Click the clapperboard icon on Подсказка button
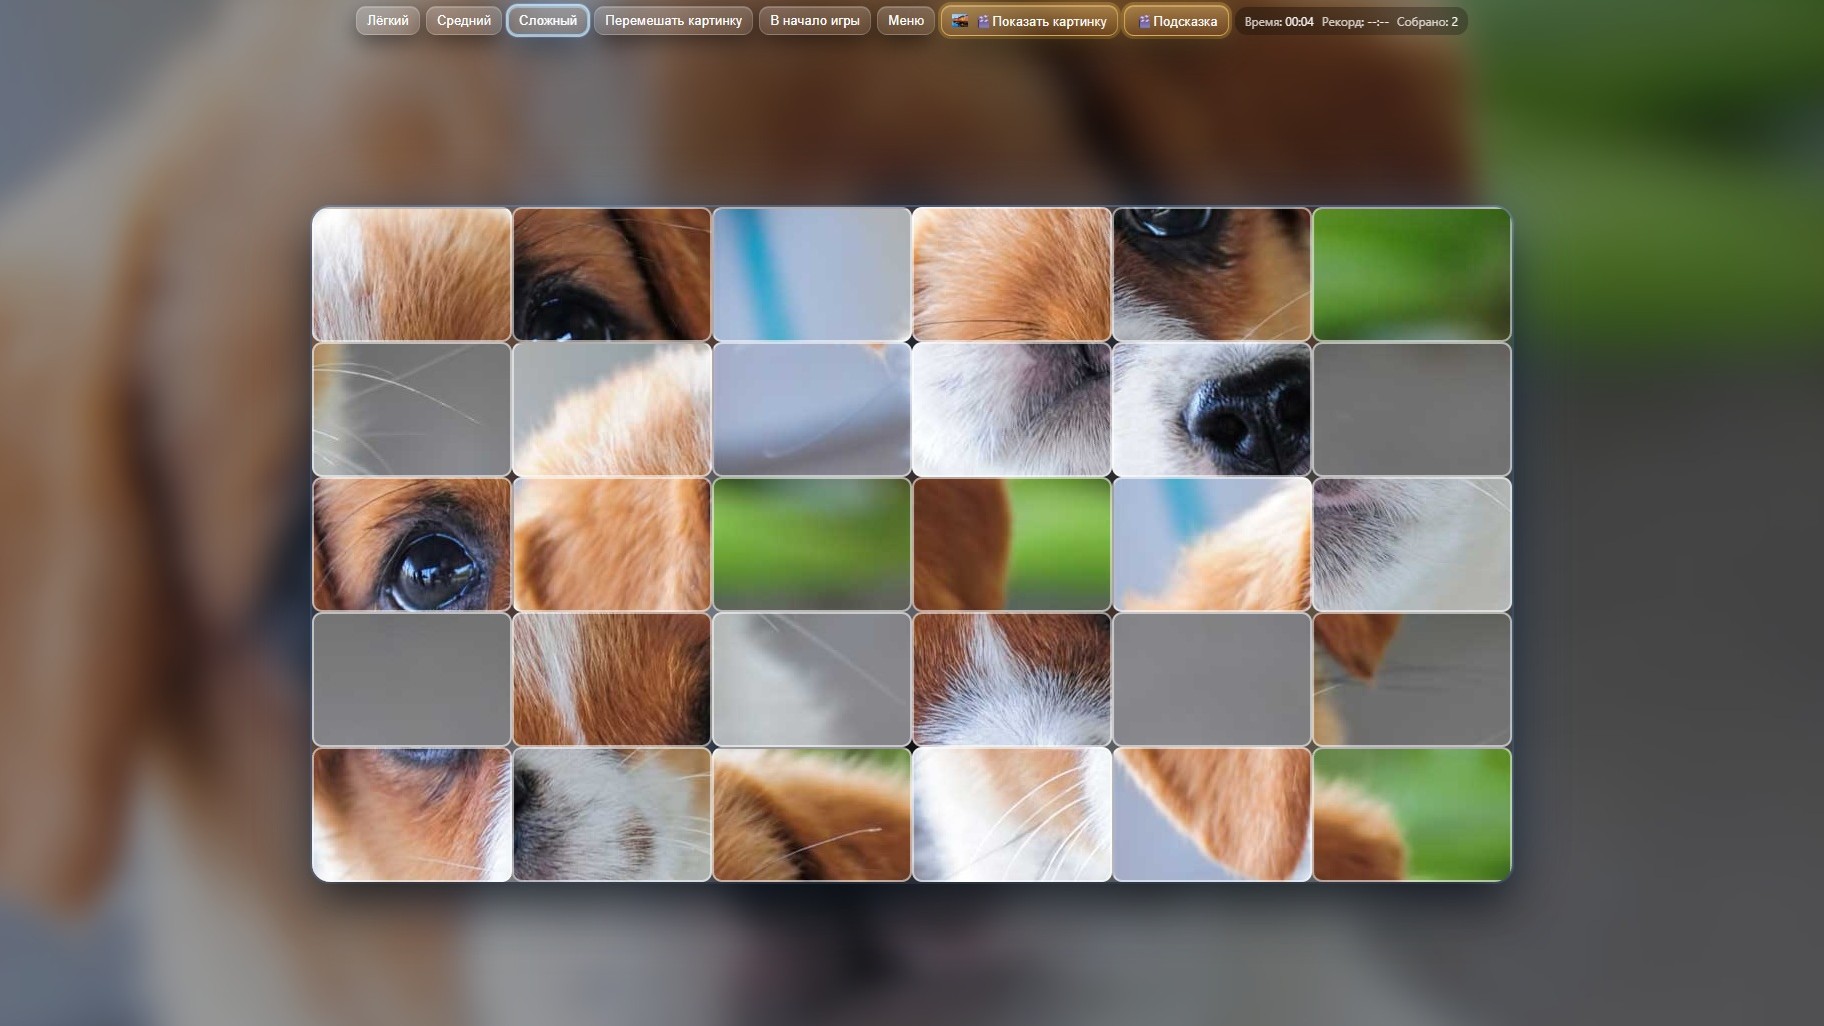Screen dimensions: 1824x1026 click(1142, 19)
